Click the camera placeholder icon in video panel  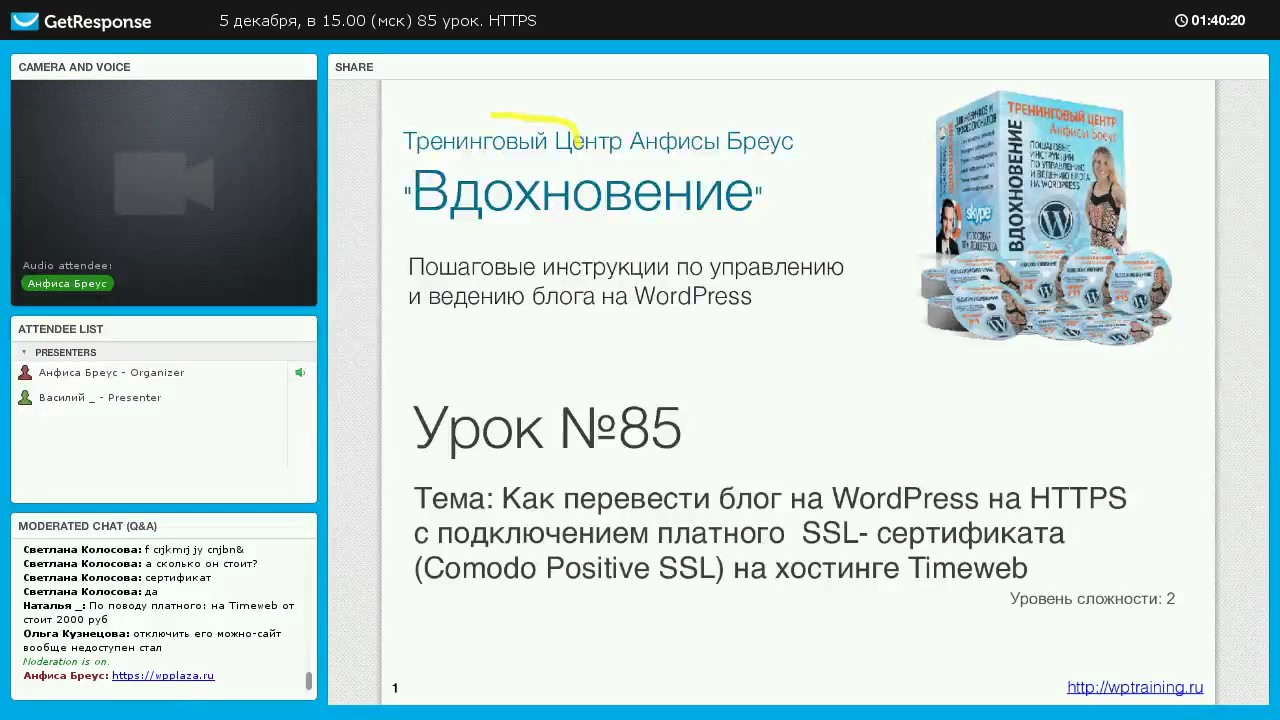(x=164, y=182)
